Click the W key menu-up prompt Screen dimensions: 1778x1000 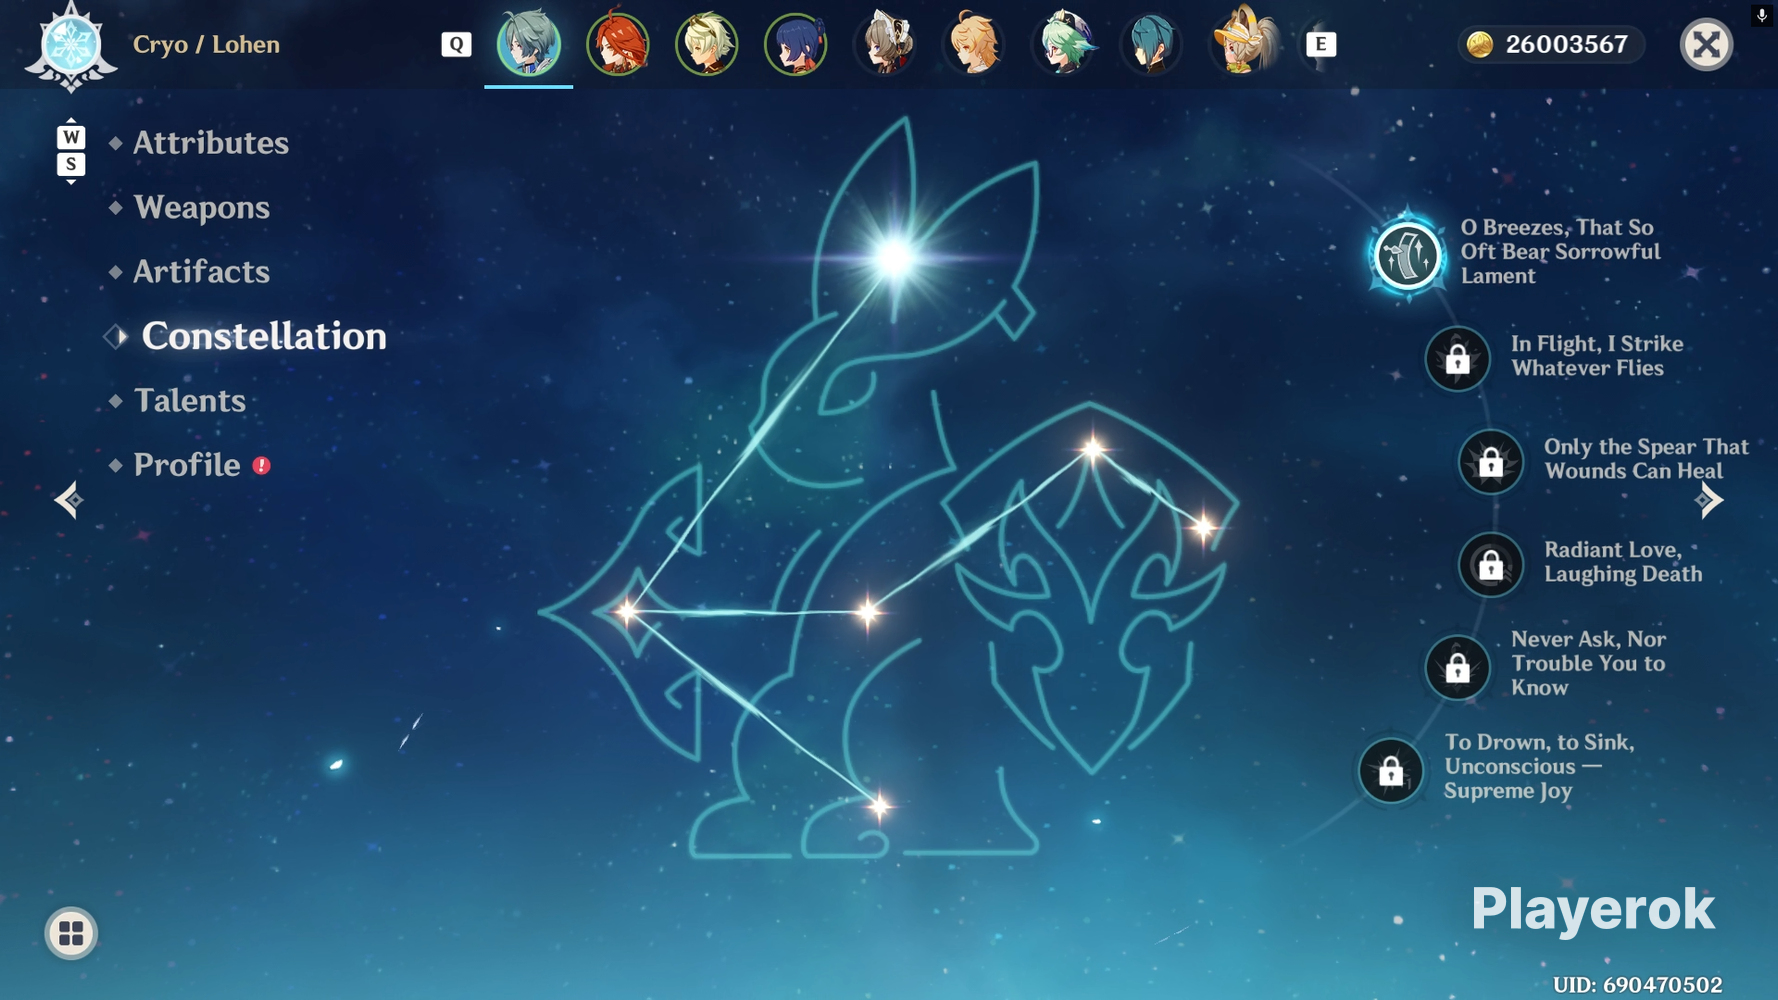(71, 136)
